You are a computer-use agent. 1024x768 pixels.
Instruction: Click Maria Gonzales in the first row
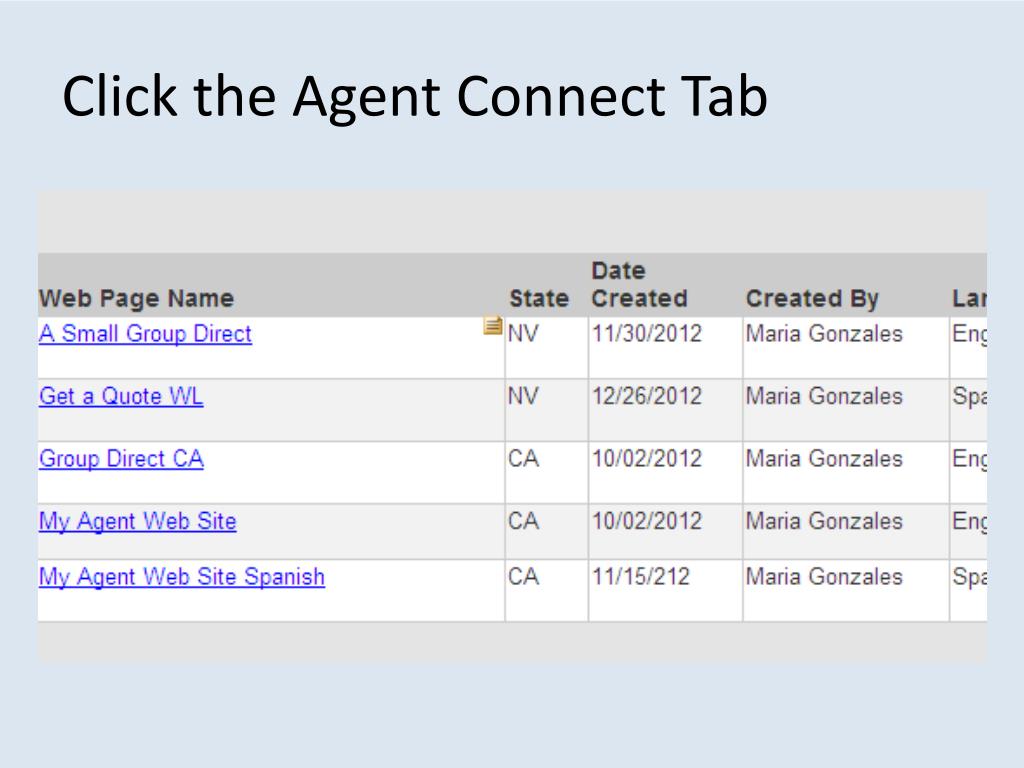click(x=824, y=334)
